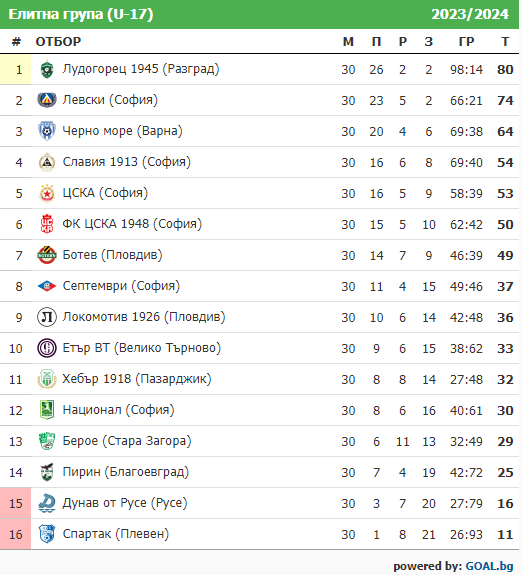This screenshot has height=575, width=522.
Task: Click the Елитна група (U-17) title
Action: click(81, 14)
